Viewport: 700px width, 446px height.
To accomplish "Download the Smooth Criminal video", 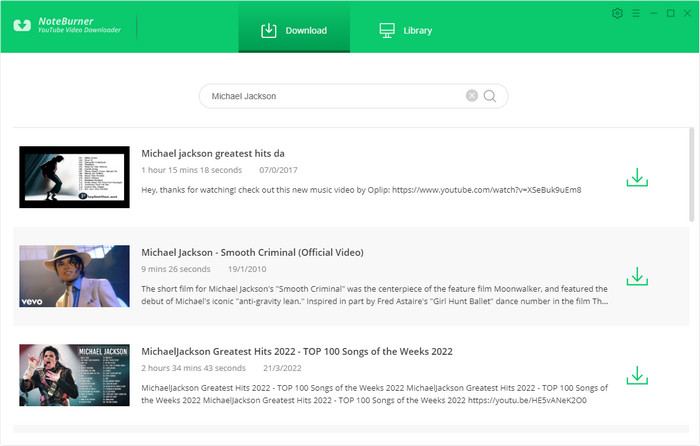I will click(637, 276).
